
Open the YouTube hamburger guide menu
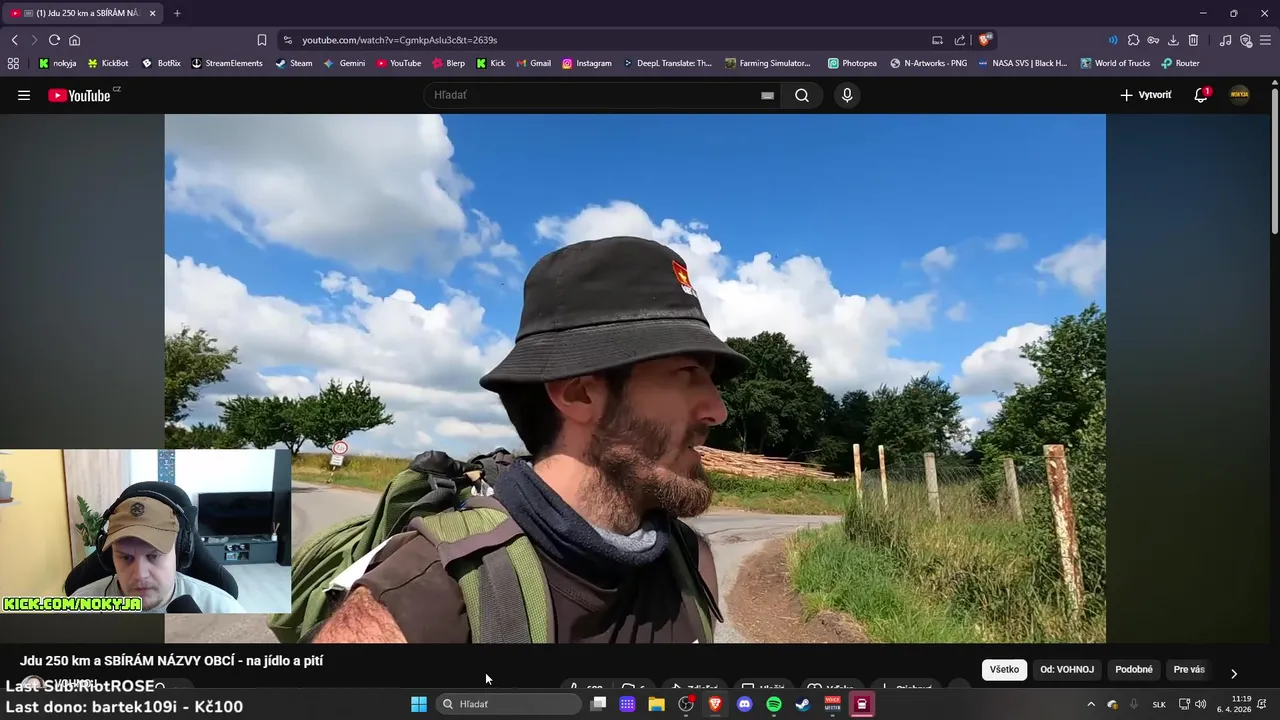point(24,95)
